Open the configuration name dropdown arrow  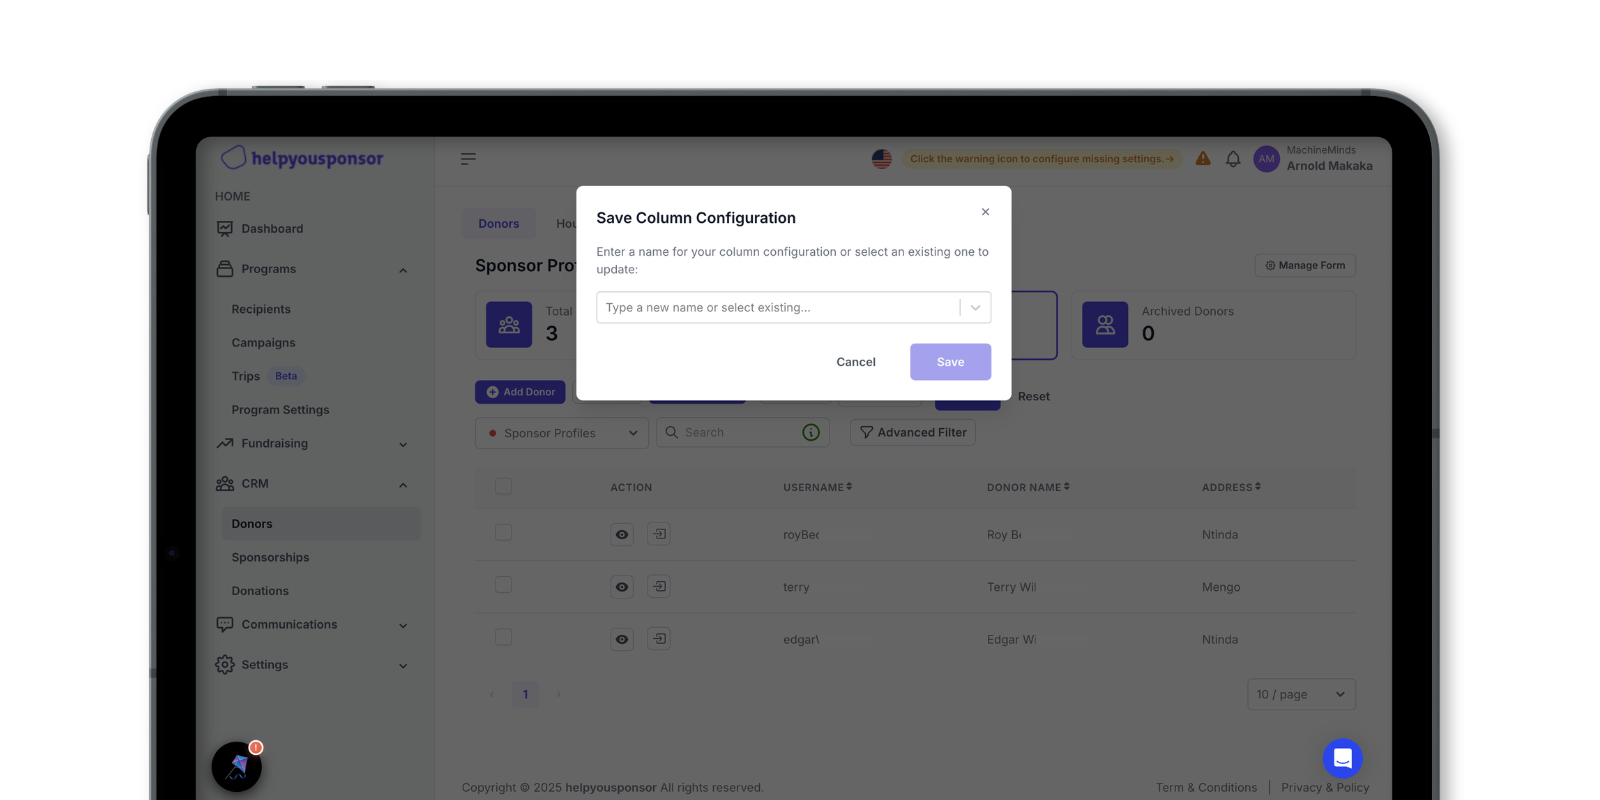coord(975,308)
